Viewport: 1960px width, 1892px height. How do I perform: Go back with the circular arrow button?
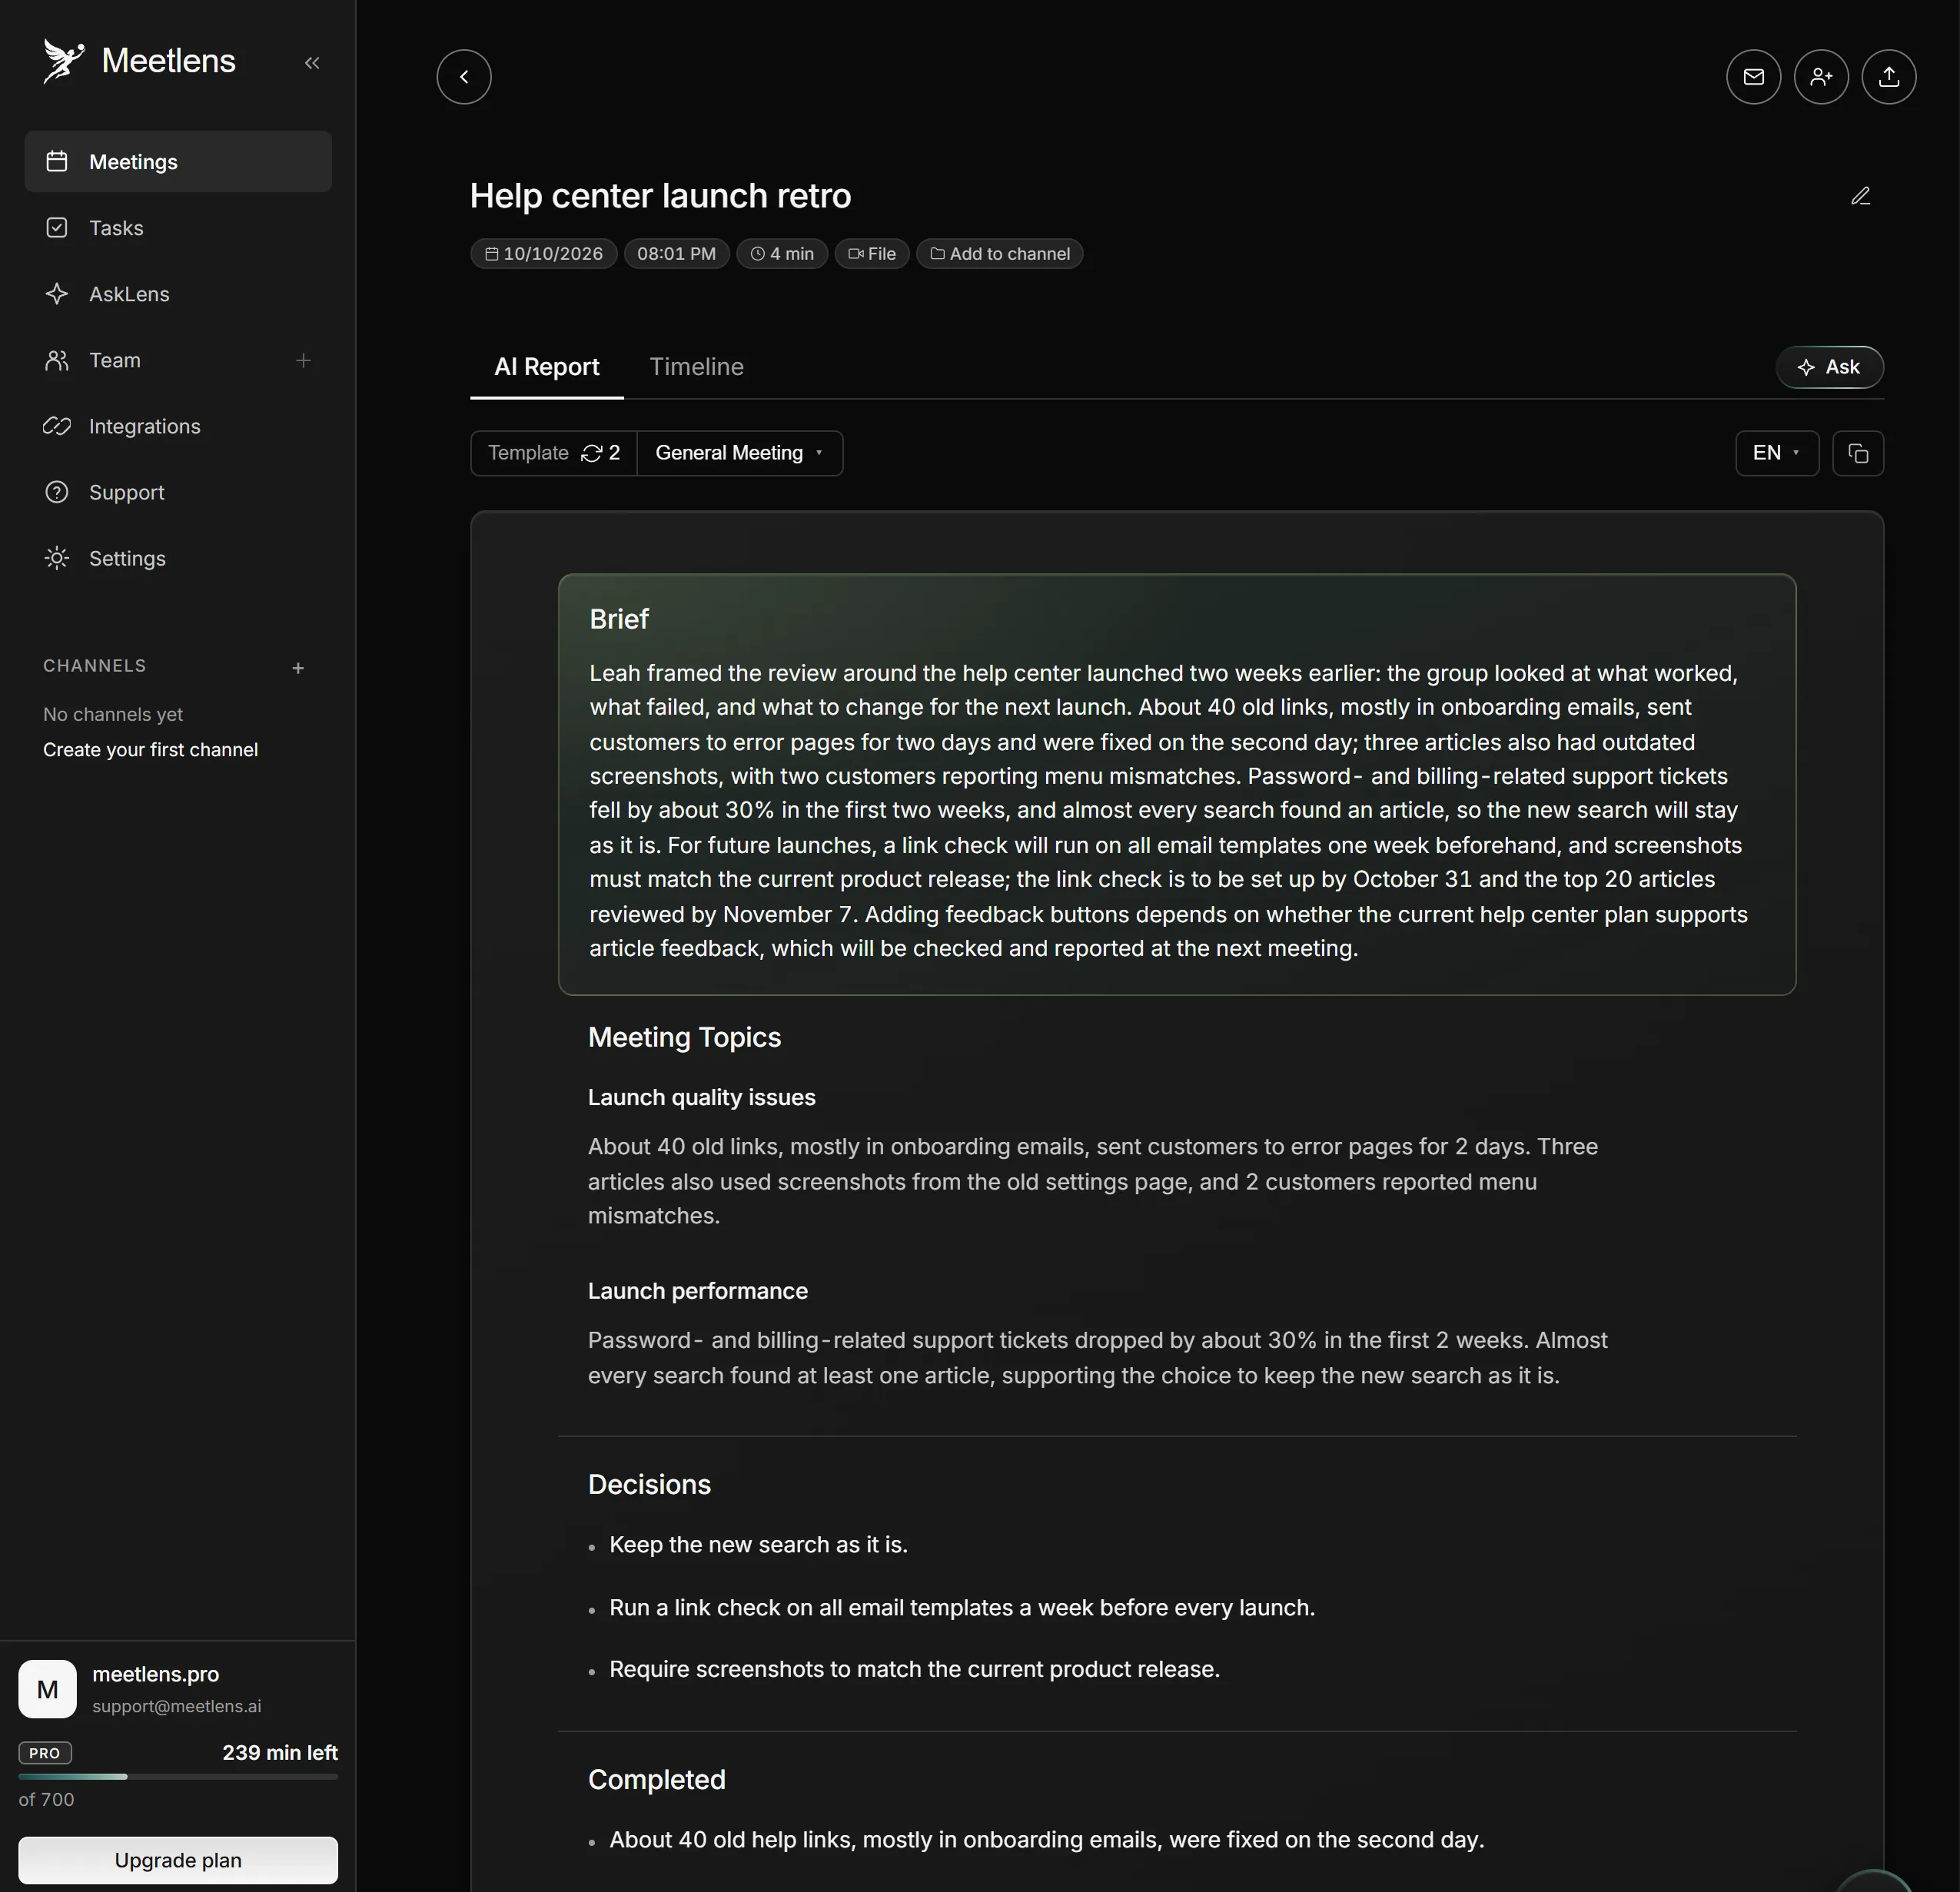(x=464, y=77)
